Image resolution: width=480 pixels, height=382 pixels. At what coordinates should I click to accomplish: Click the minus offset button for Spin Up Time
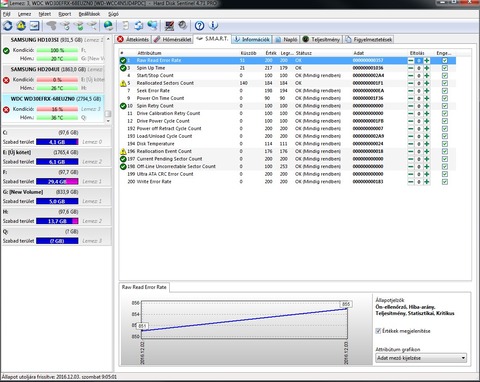click(x=411, y=68)
